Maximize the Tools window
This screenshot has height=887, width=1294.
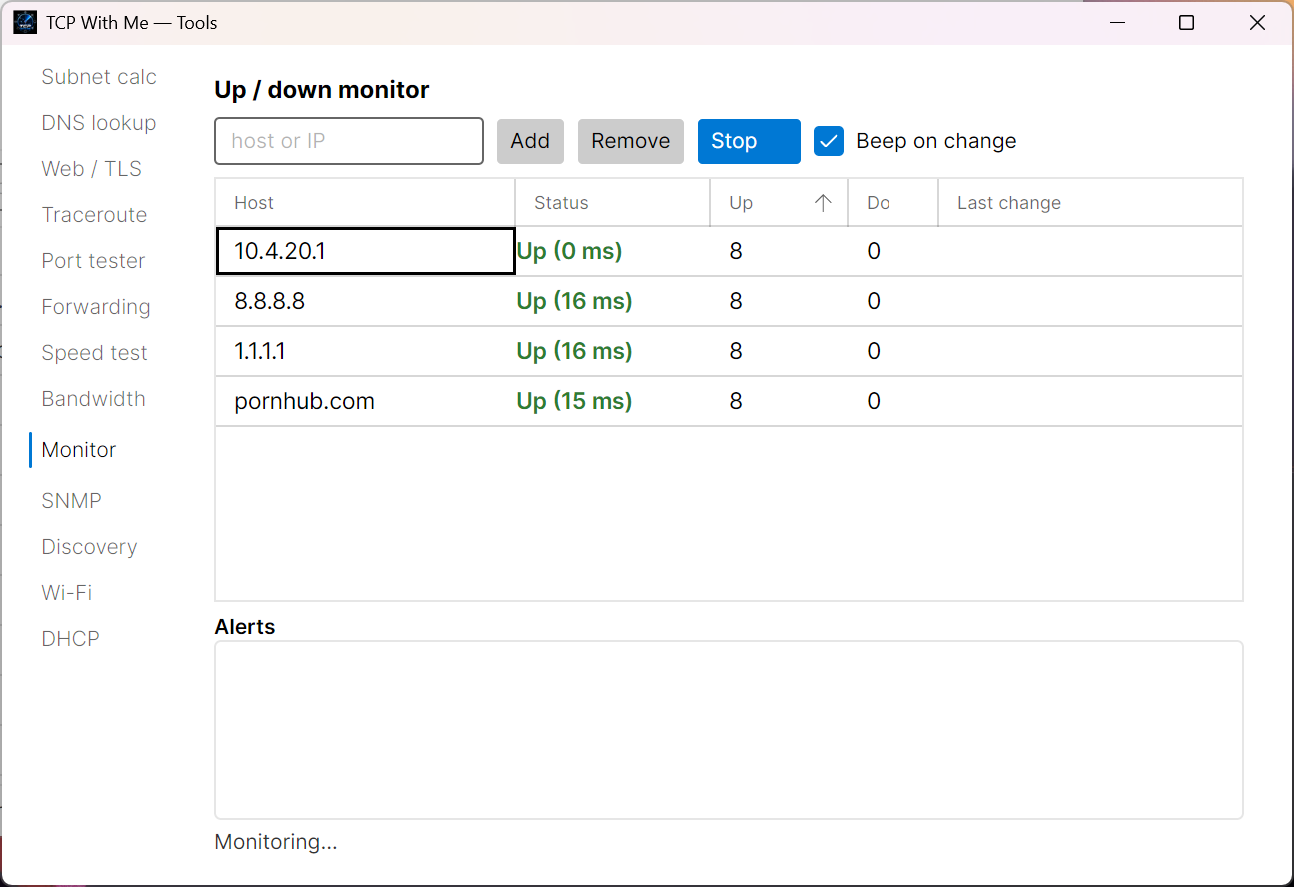tap(1186, 22)
